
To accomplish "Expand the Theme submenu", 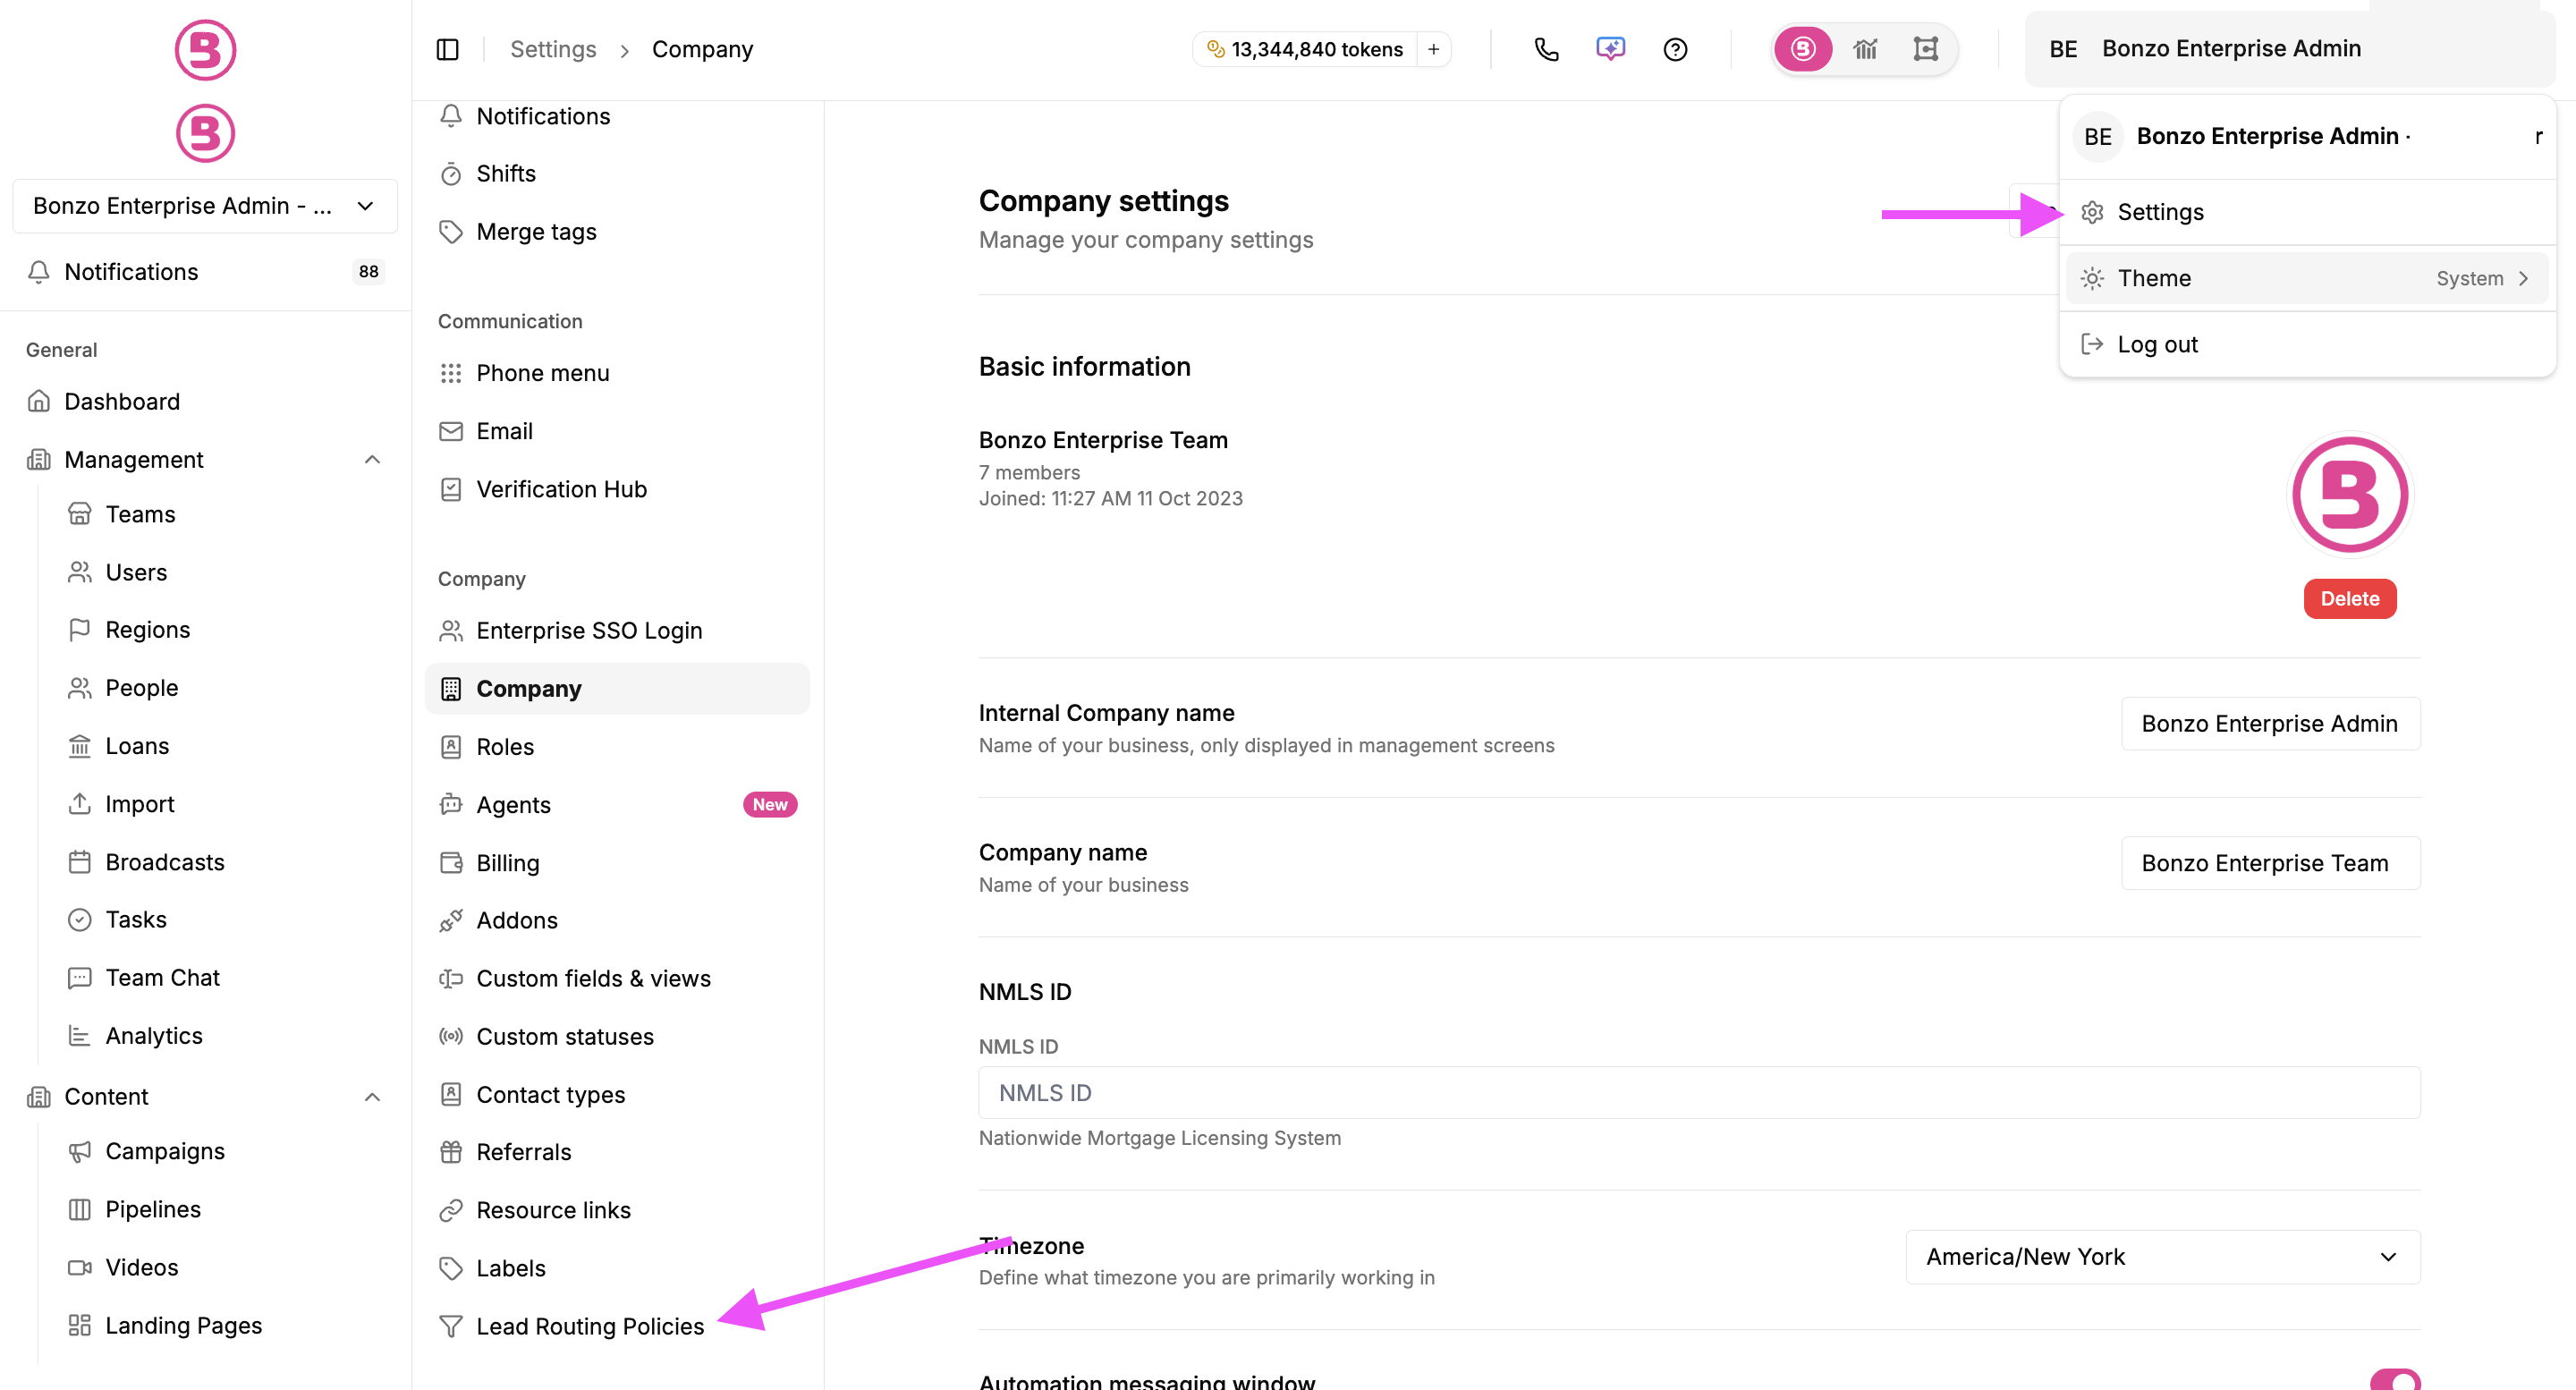I will click(x=2306, y=278).
